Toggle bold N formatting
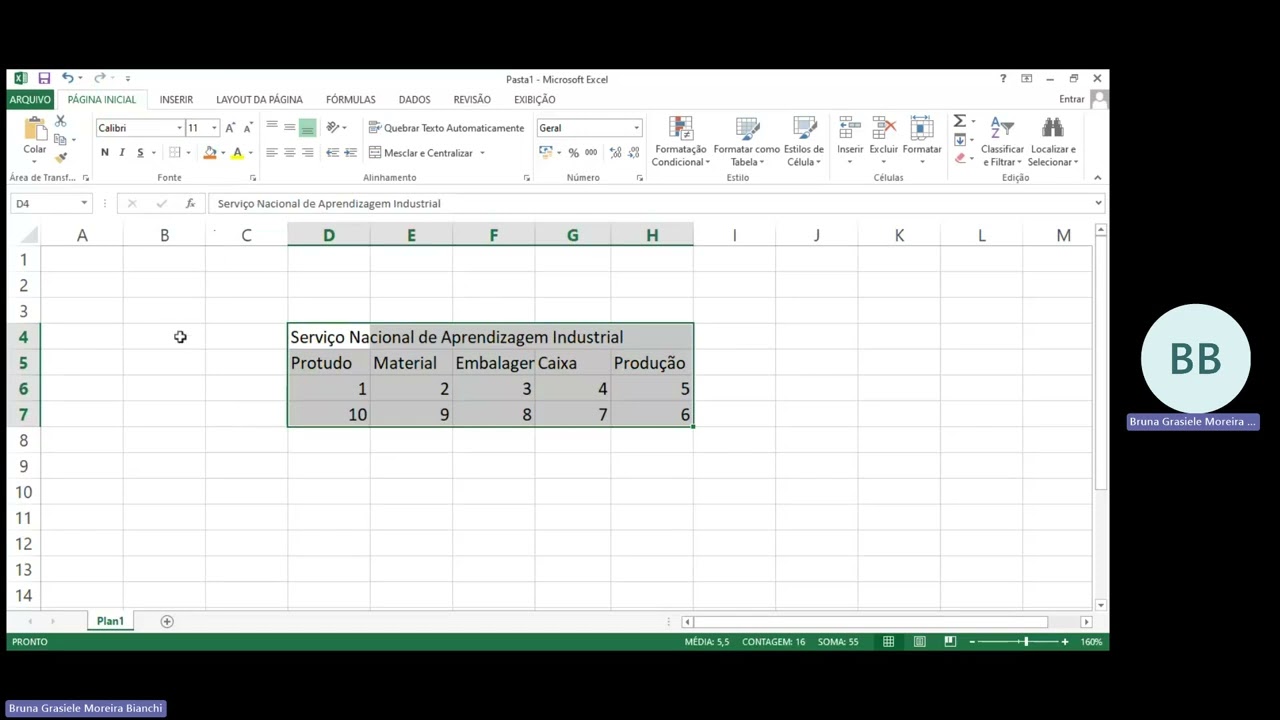This screenshot has width=1280, height=720. point(104,153)
